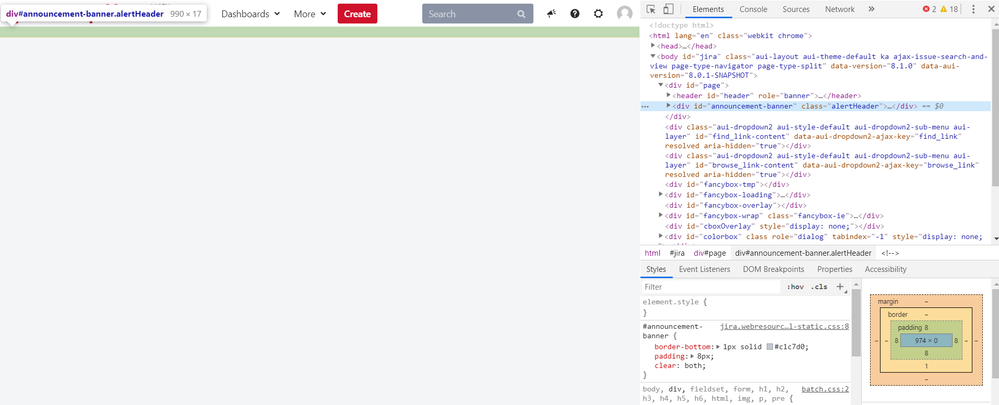Click the element.style rule block
Image resolution: width=999 pixels, height=405 pixels.
[745, 308]
